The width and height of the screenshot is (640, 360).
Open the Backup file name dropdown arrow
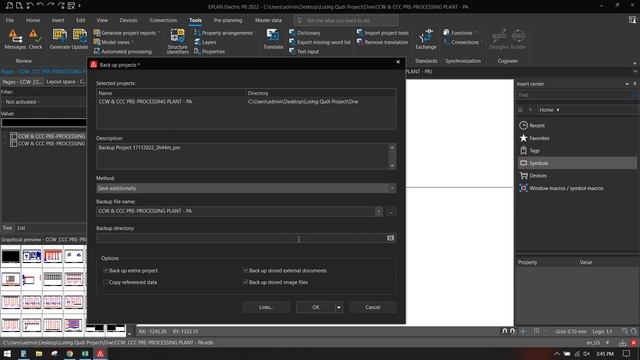(x=378, y=211)
